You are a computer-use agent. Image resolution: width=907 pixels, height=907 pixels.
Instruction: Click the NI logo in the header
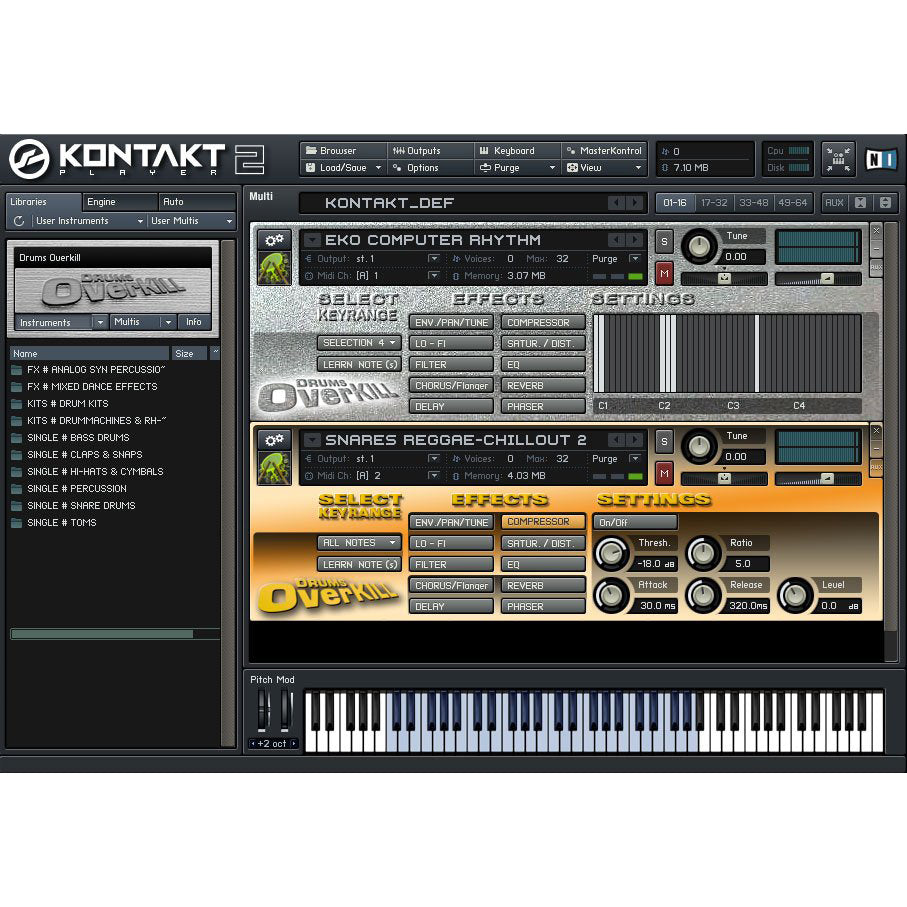(880, 158)
